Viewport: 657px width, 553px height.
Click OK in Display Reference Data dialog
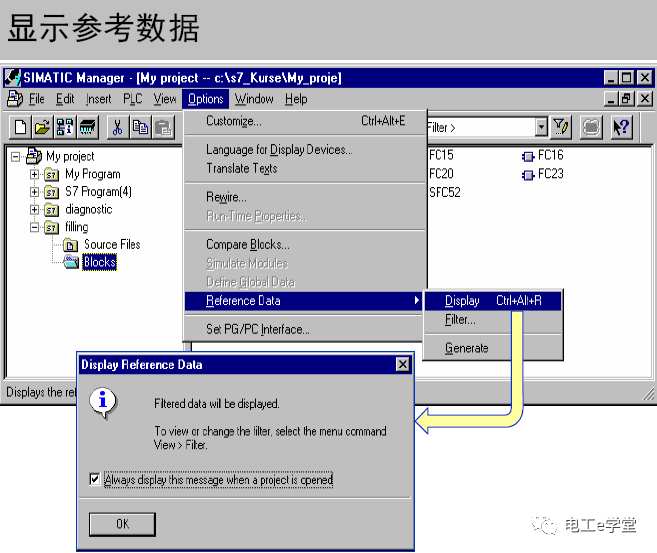[122, 524]
